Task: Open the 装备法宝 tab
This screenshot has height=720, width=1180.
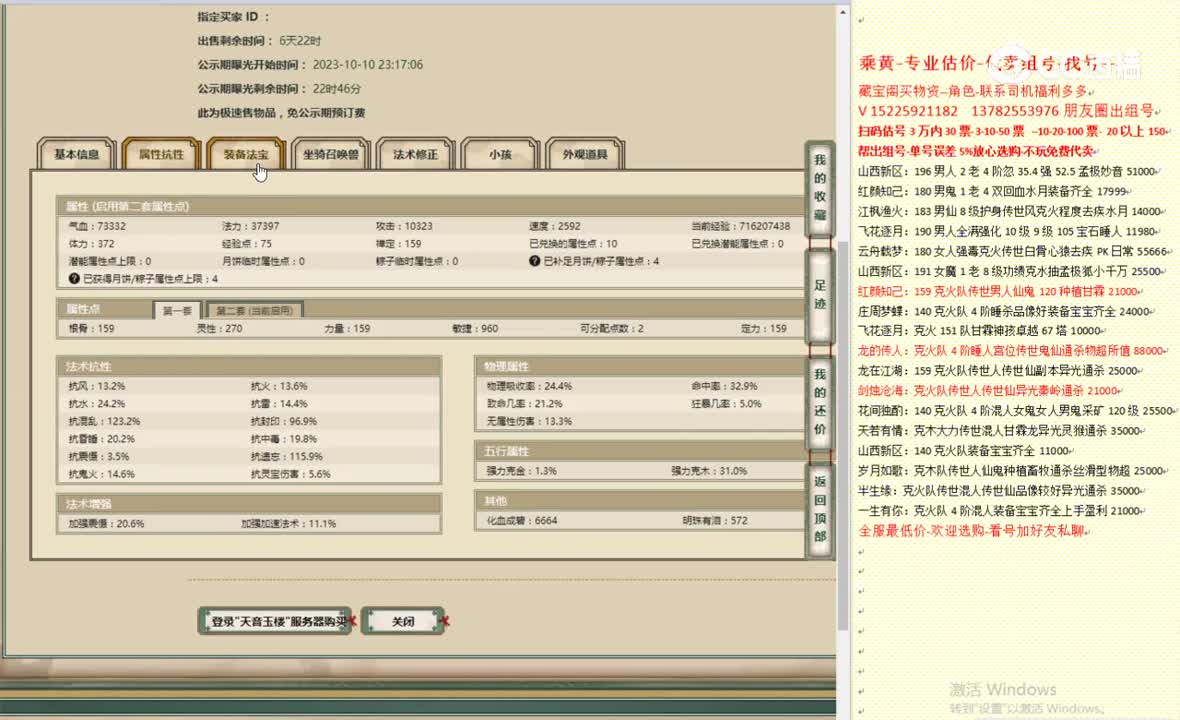Action: click(x=245, y=154)
